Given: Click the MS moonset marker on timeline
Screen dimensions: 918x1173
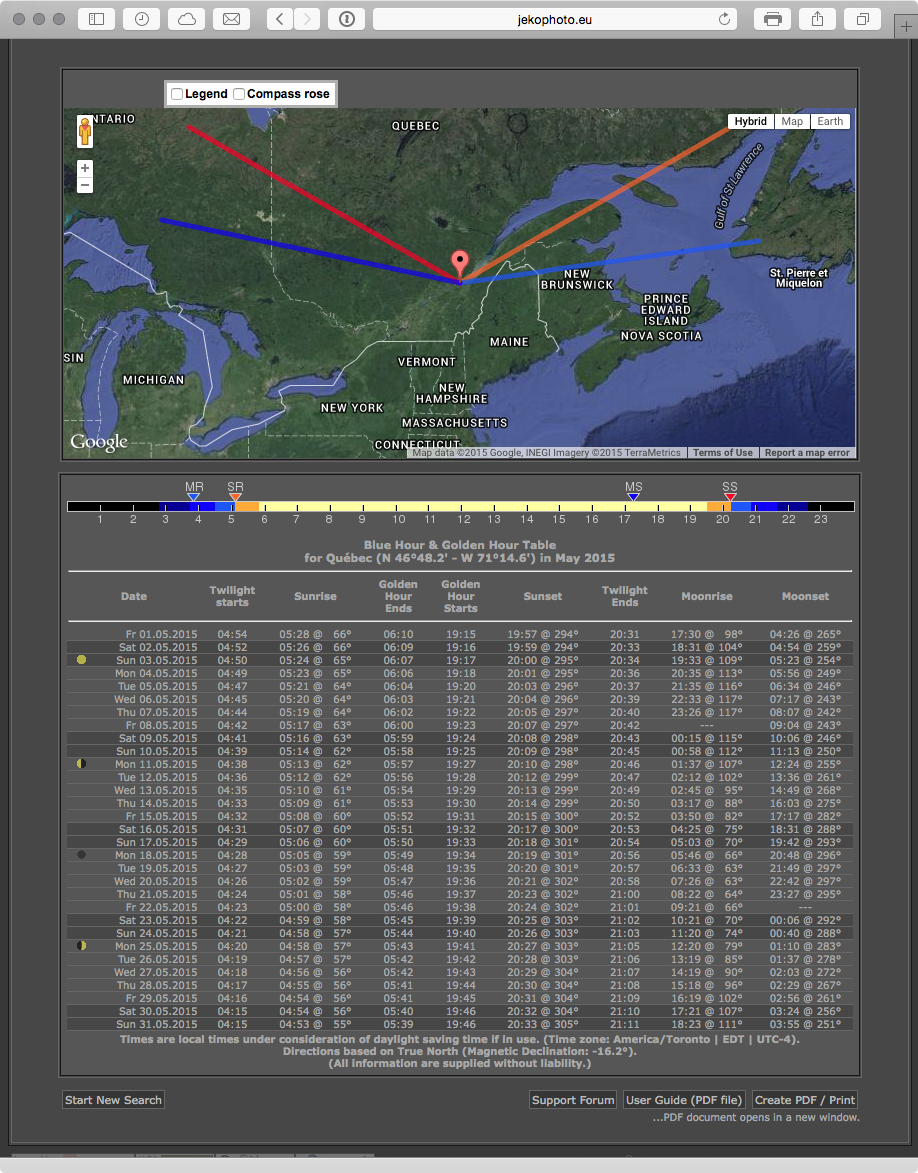Looking at the screenshot, I should [x=634, y=496].
